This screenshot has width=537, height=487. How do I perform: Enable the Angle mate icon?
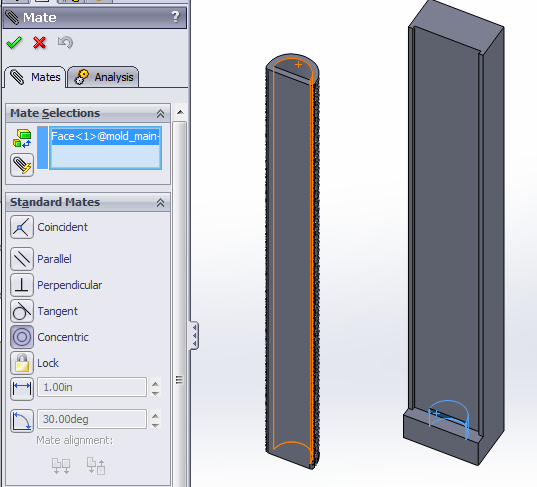[x=22, y=421]
